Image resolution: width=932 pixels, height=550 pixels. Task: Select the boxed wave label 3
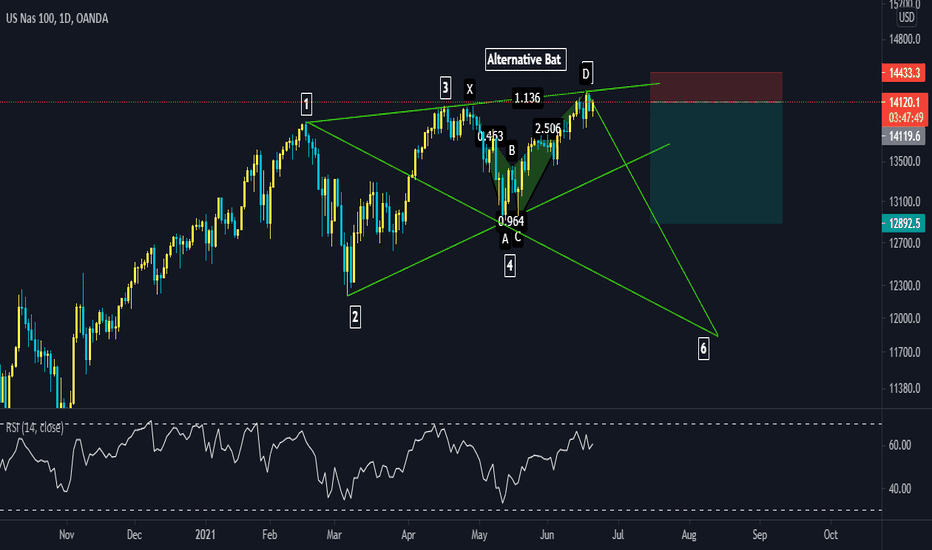pos(445,87)
